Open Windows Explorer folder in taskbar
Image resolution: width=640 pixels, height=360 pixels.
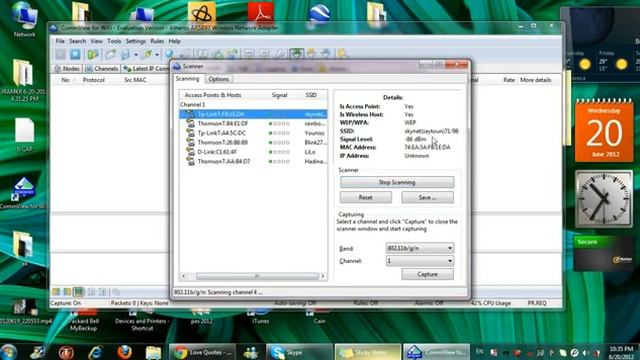[x=153, y=352]
